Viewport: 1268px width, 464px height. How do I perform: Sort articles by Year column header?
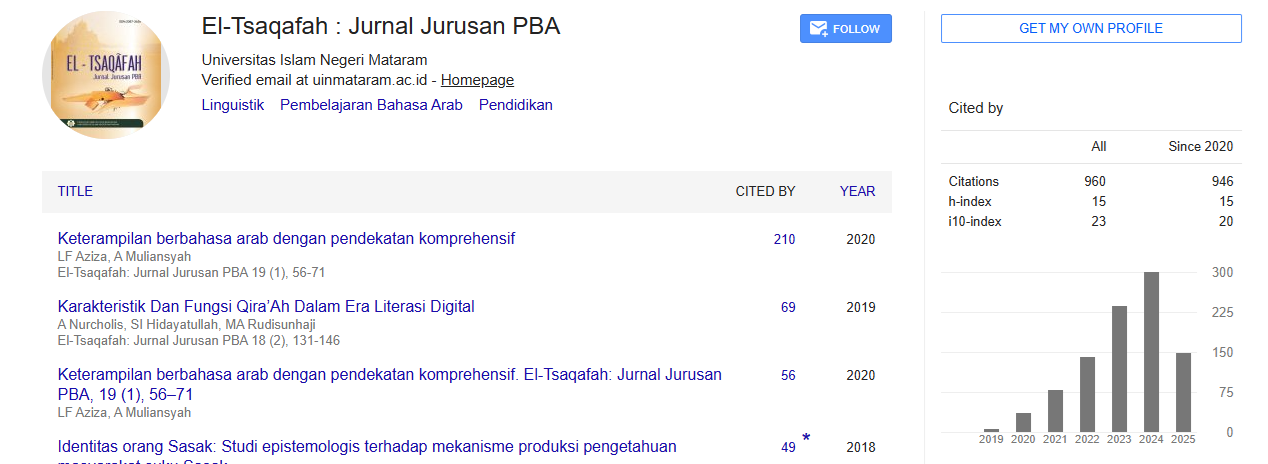point(857,191)
